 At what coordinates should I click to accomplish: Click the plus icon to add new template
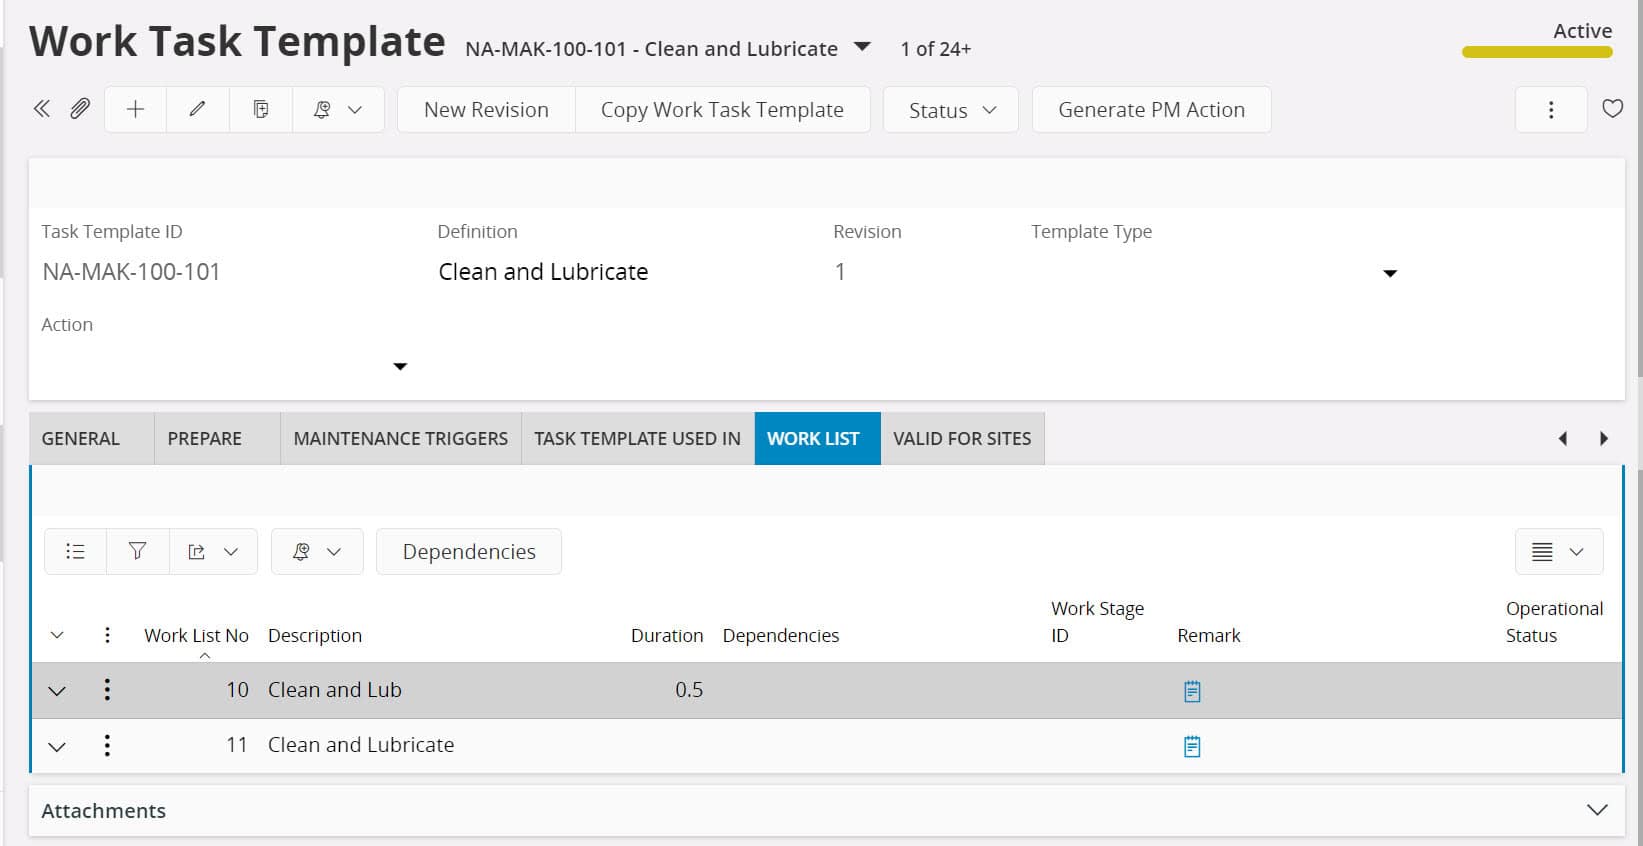point(135,109)
